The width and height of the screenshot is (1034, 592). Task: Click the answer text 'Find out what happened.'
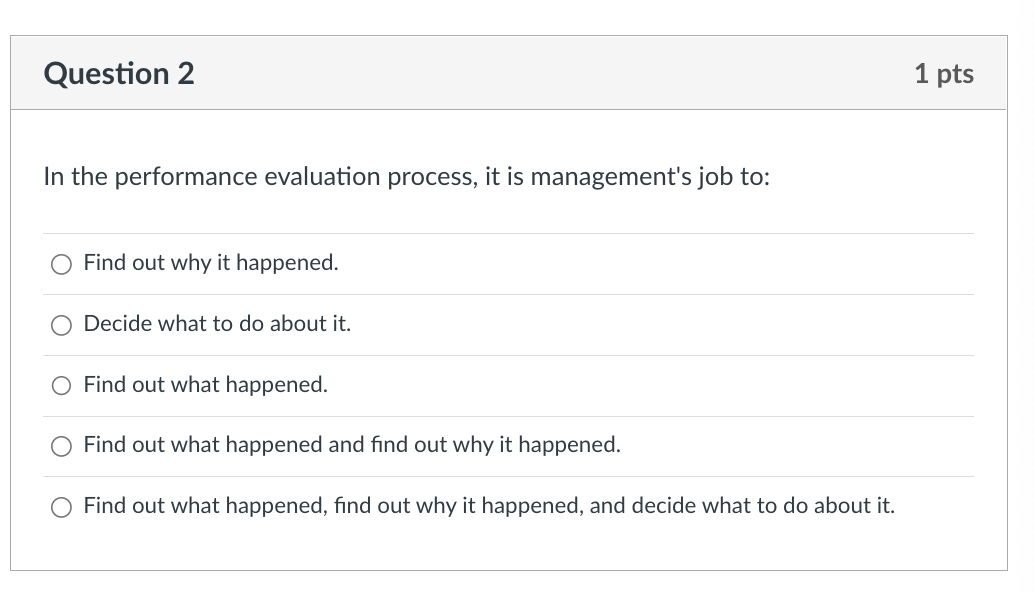[205, 385]
